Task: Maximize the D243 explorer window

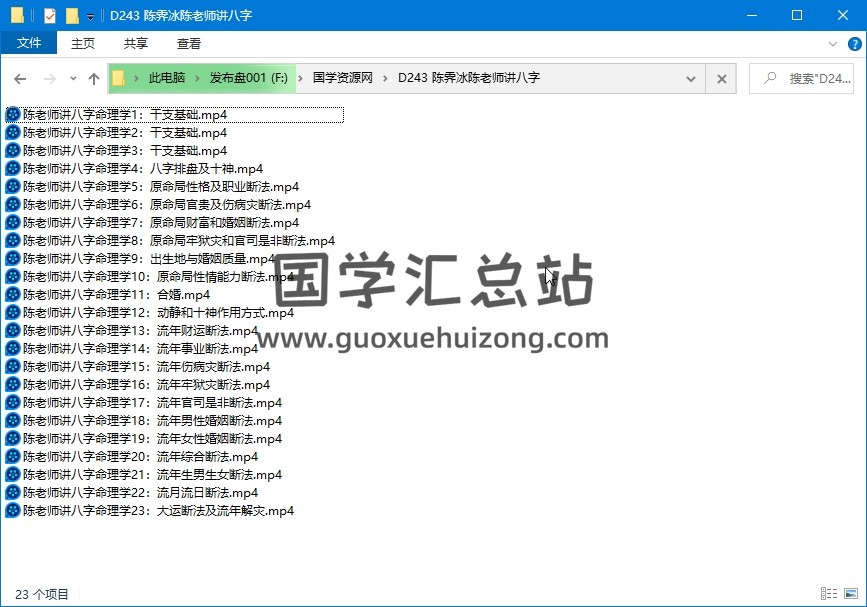Action: [x=797, y=15]
